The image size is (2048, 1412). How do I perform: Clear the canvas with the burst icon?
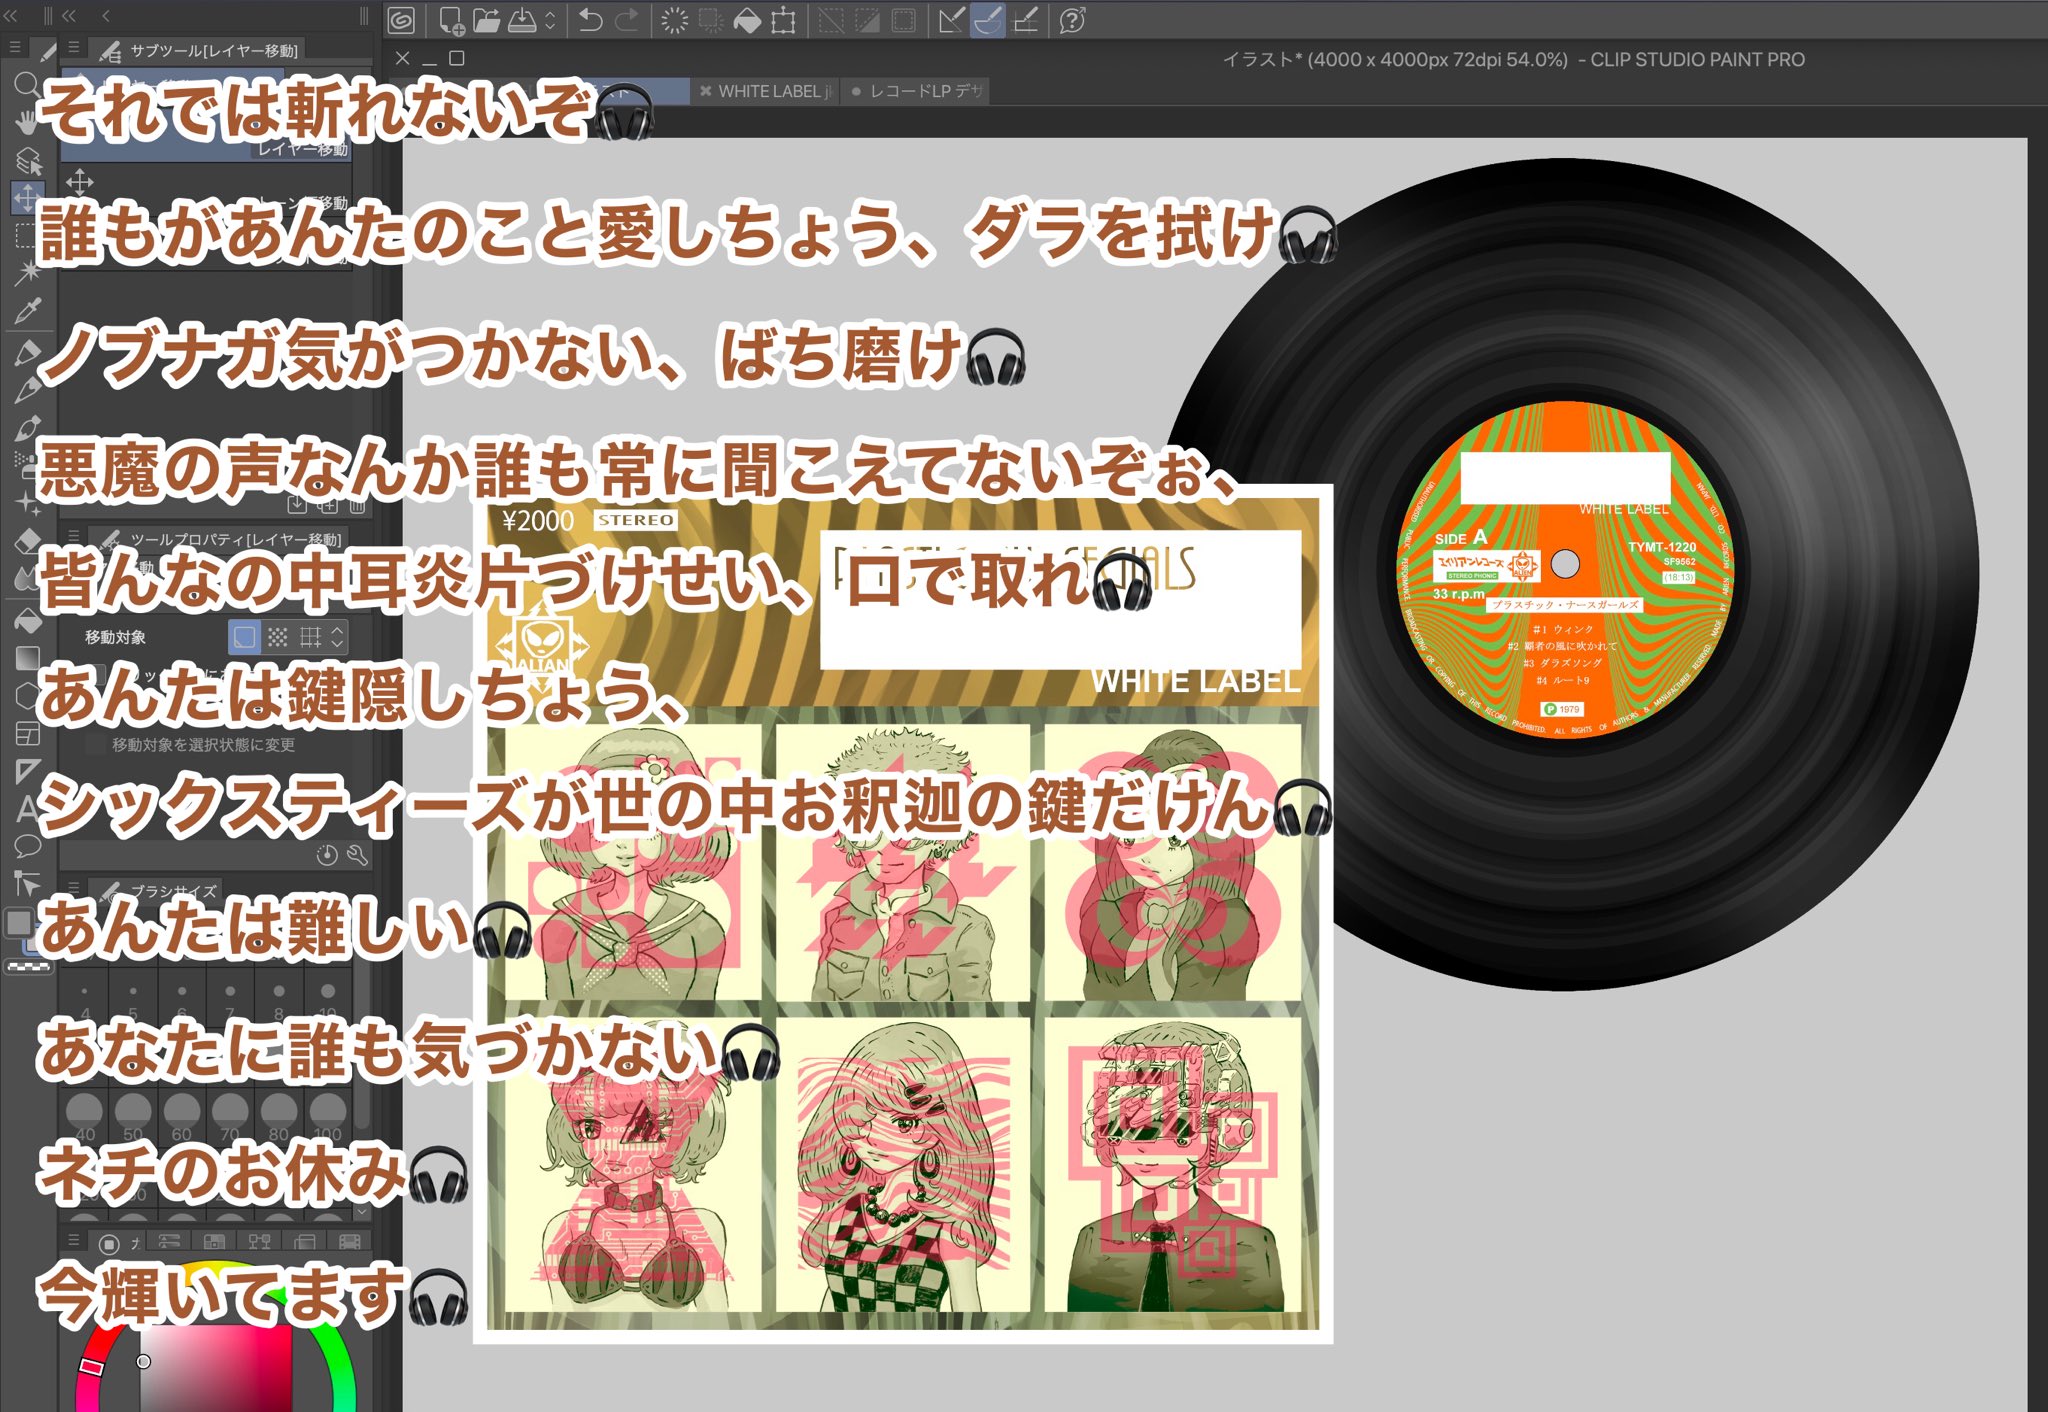675,20
